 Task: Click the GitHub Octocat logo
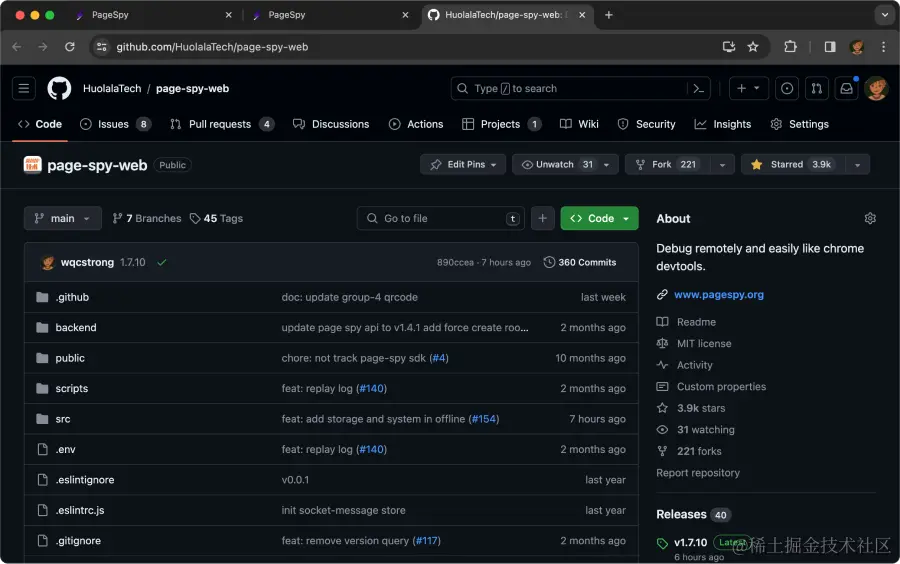[x=59, y=88]
